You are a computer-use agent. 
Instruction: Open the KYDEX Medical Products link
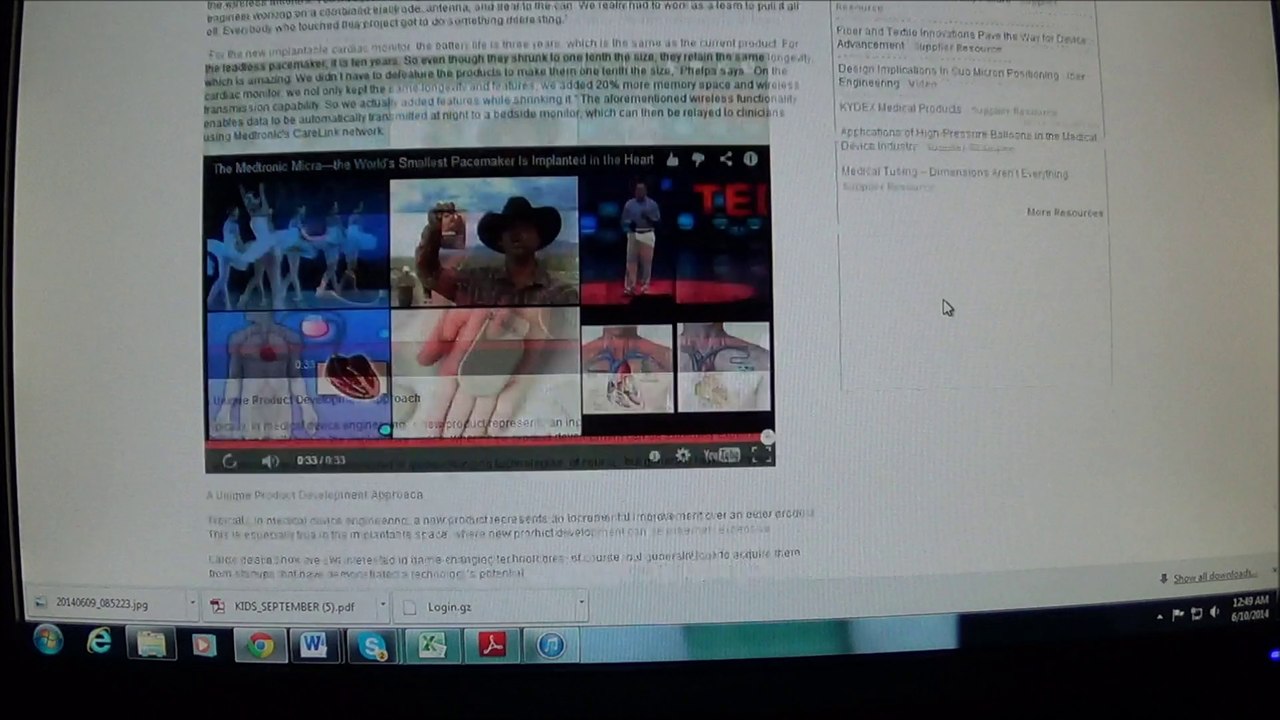[x=900, y=109]
